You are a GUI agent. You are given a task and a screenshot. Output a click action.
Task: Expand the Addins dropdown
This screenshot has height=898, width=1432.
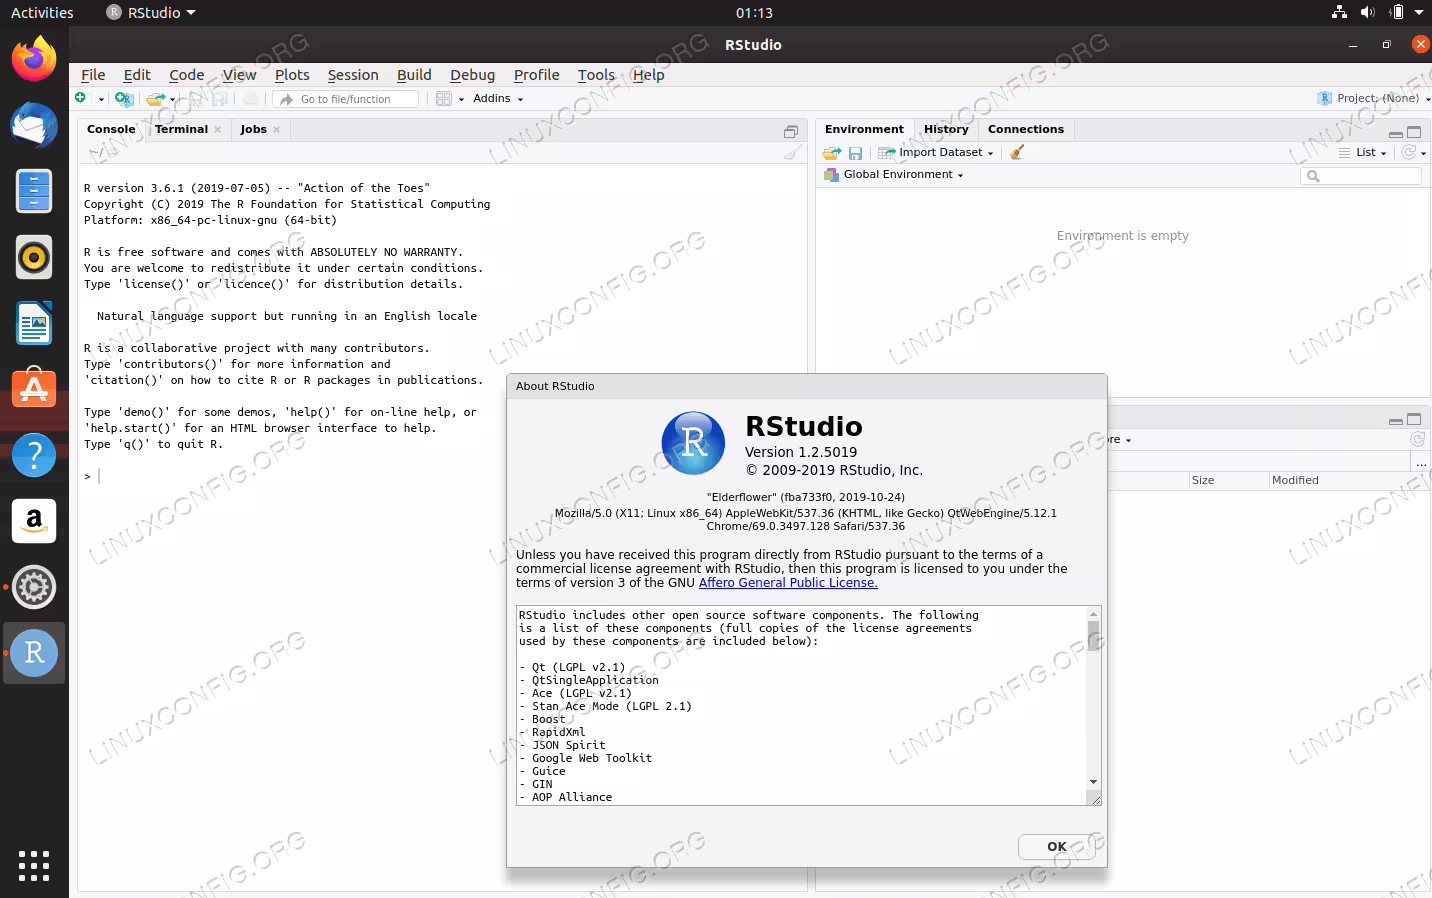pyautogui.click(x=498, y=98)
